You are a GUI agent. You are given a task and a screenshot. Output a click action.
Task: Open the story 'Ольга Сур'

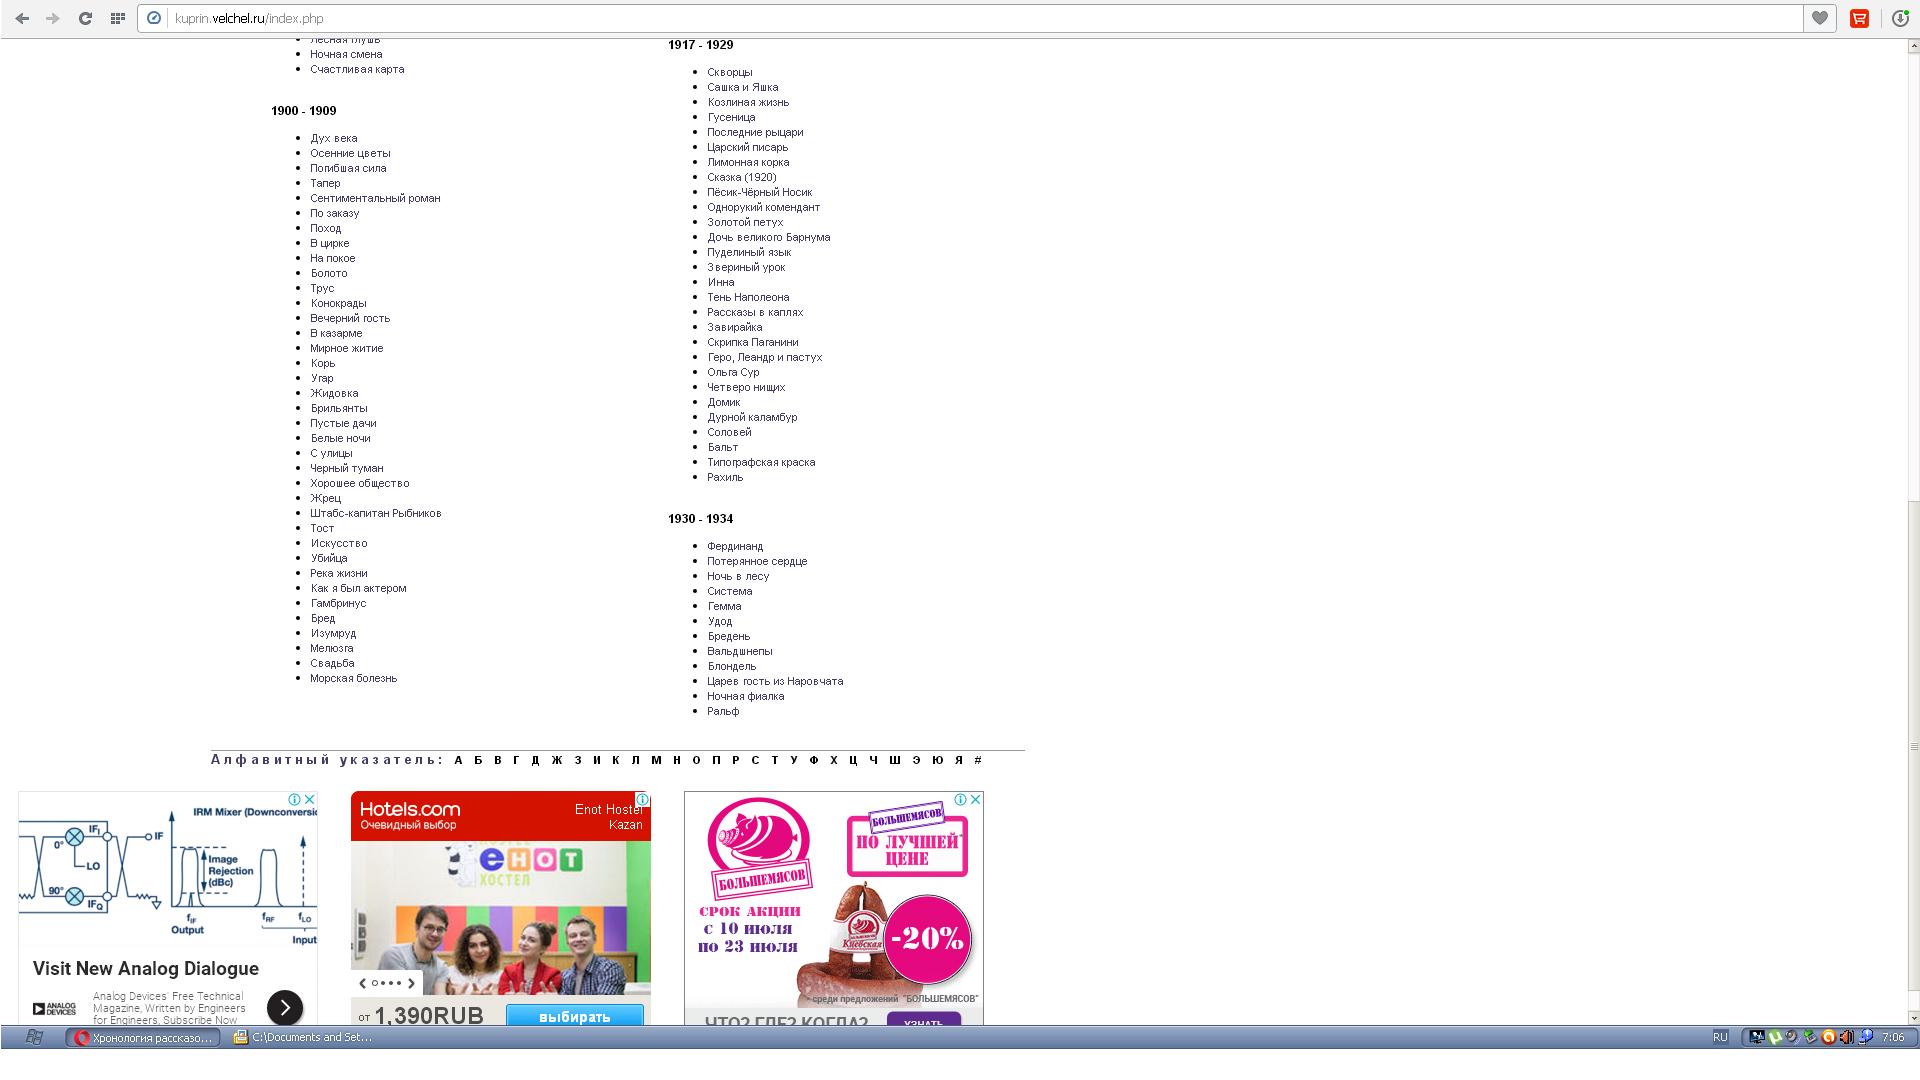tap(733, 372)
